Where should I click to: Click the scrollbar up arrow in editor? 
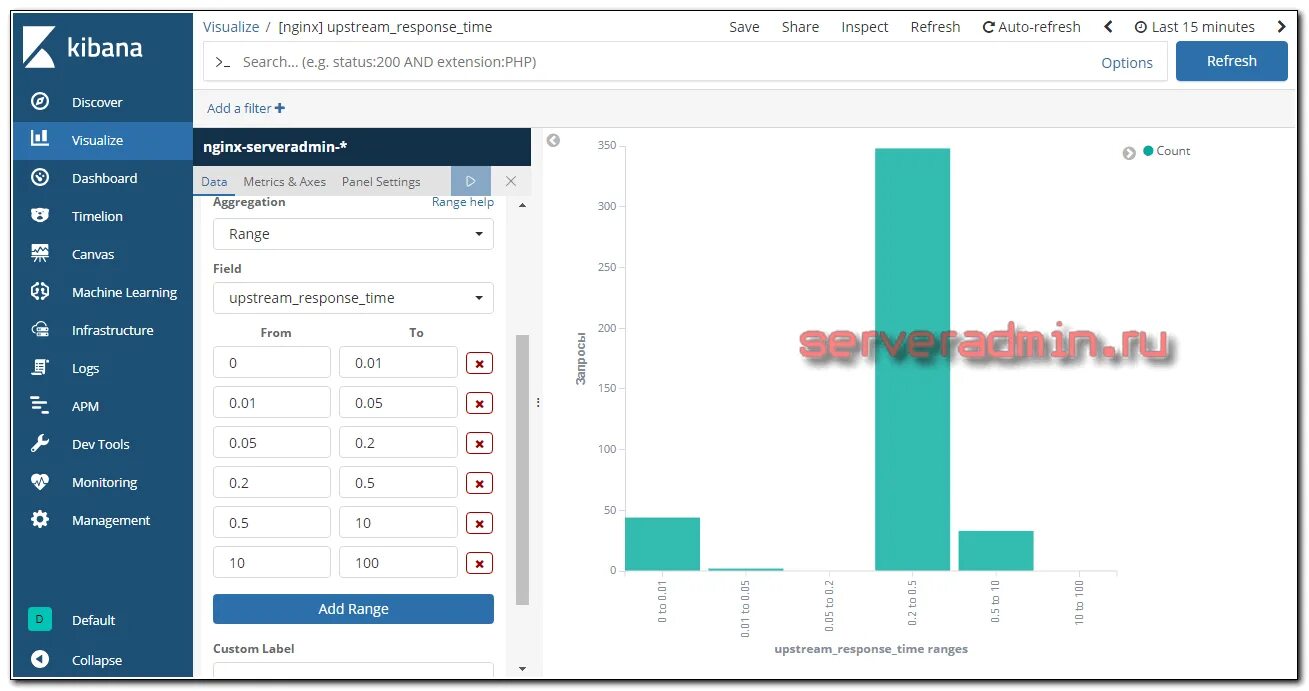click(x=522, y=205)
